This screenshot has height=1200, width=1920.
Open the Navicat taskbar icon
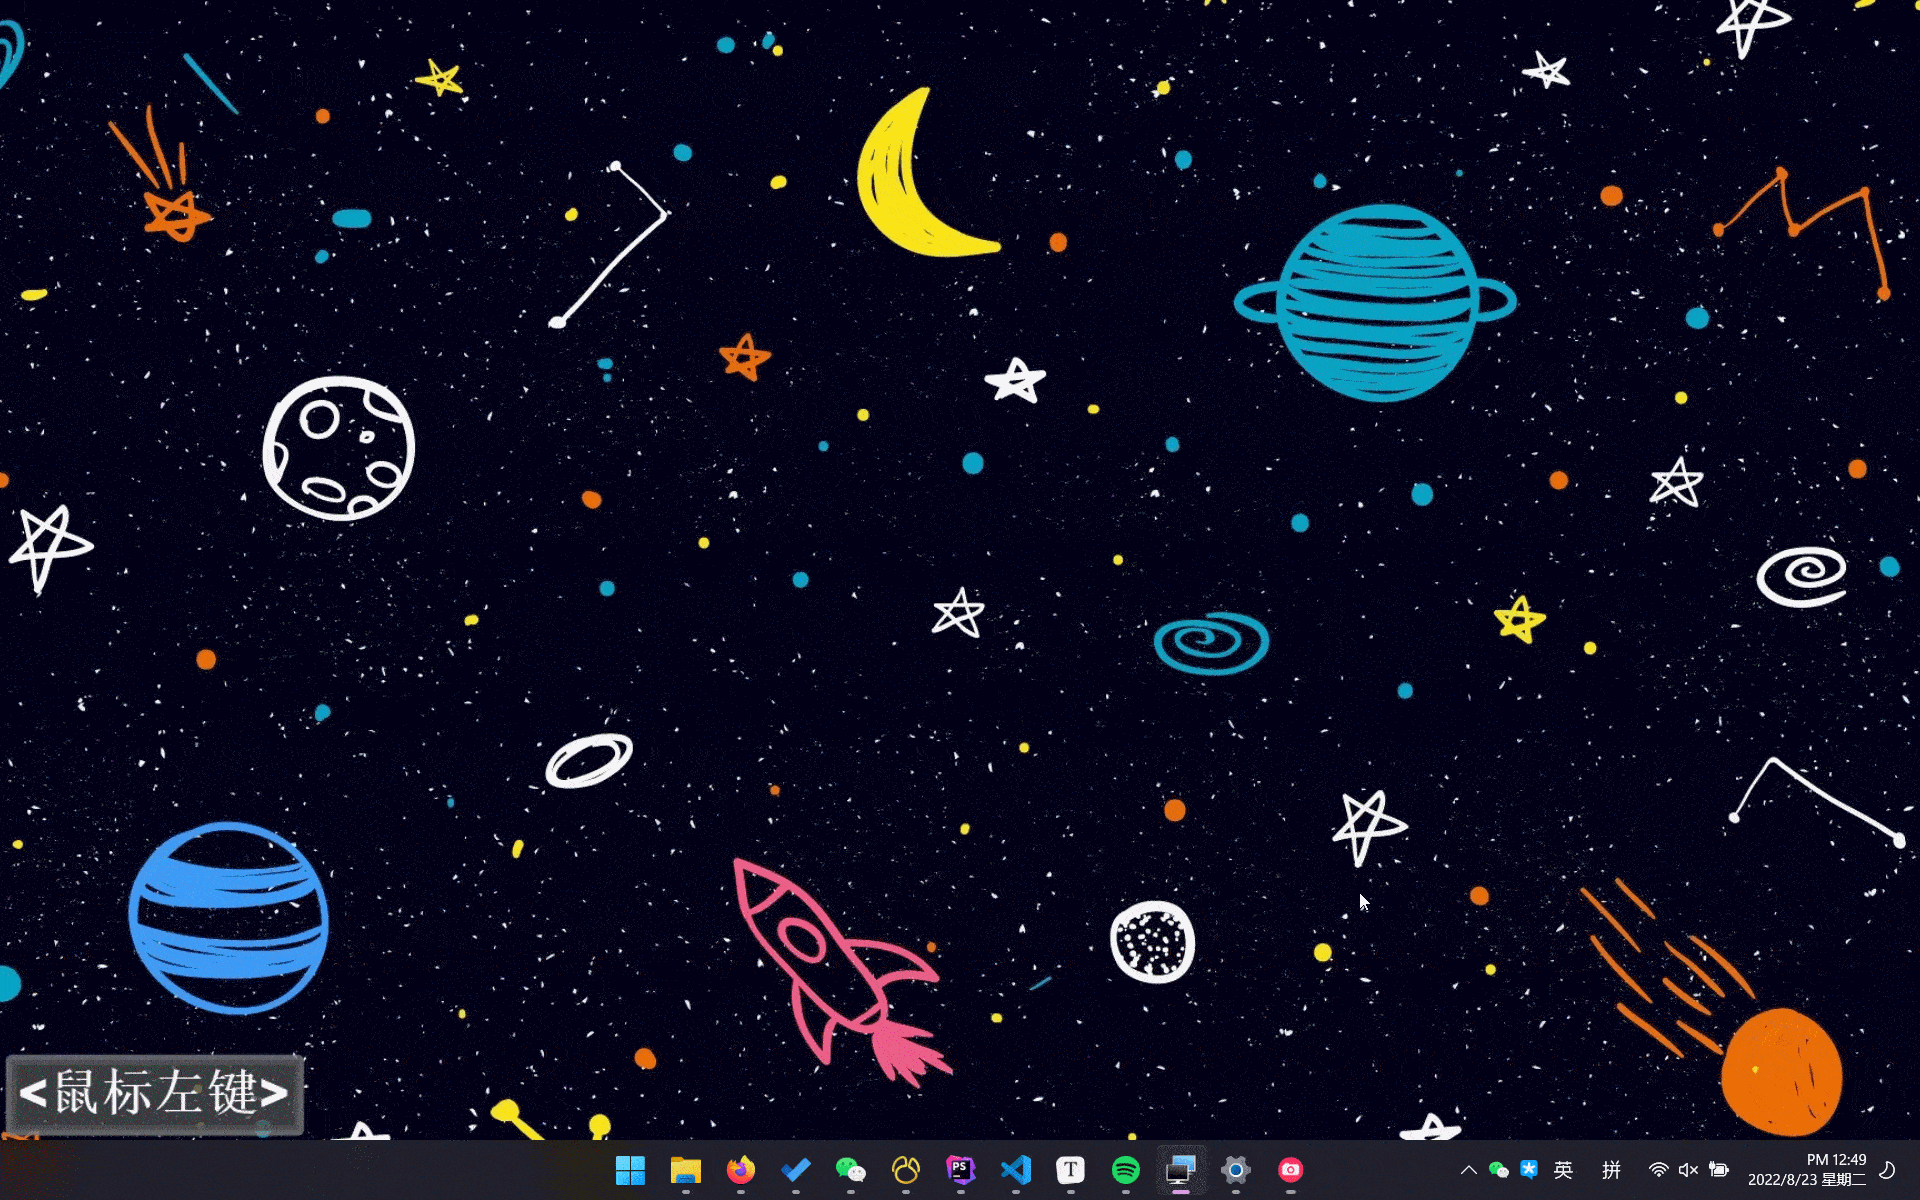(906, 1169)
